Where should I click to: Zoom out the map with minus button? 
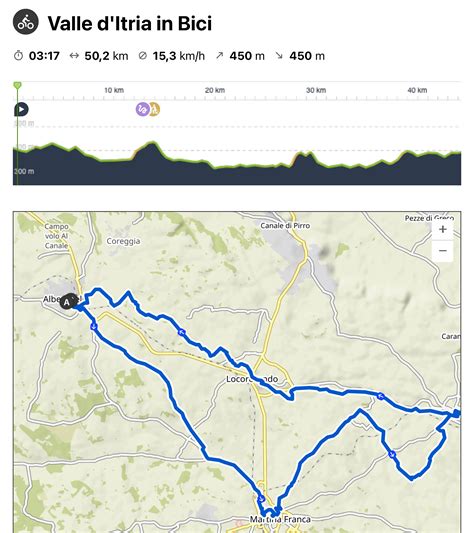pos(442,251)
